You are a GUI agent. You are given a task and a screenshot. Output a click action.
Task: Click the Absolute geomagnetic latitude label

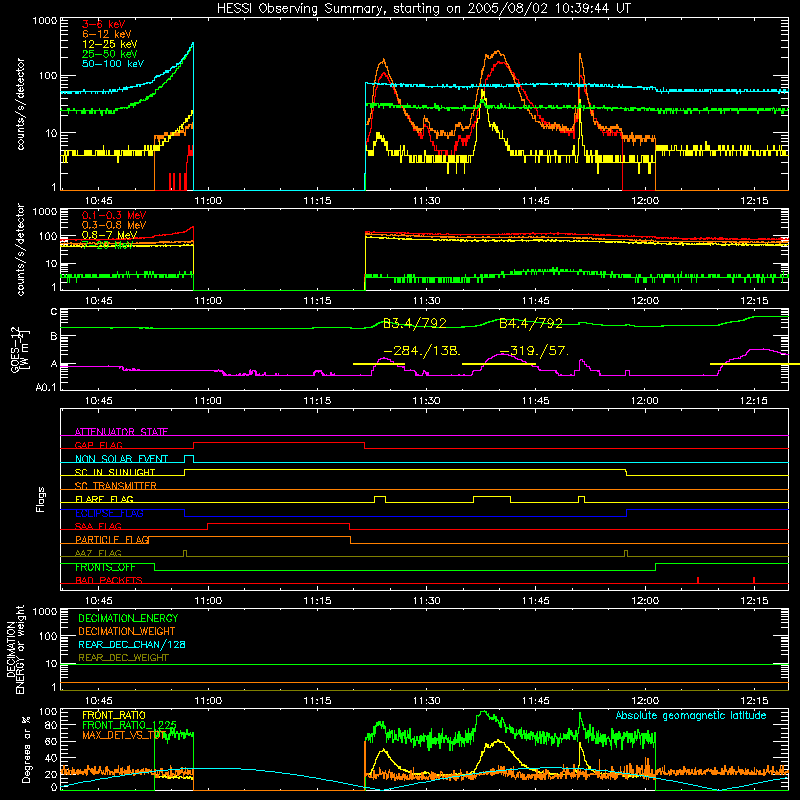point(691,715)
